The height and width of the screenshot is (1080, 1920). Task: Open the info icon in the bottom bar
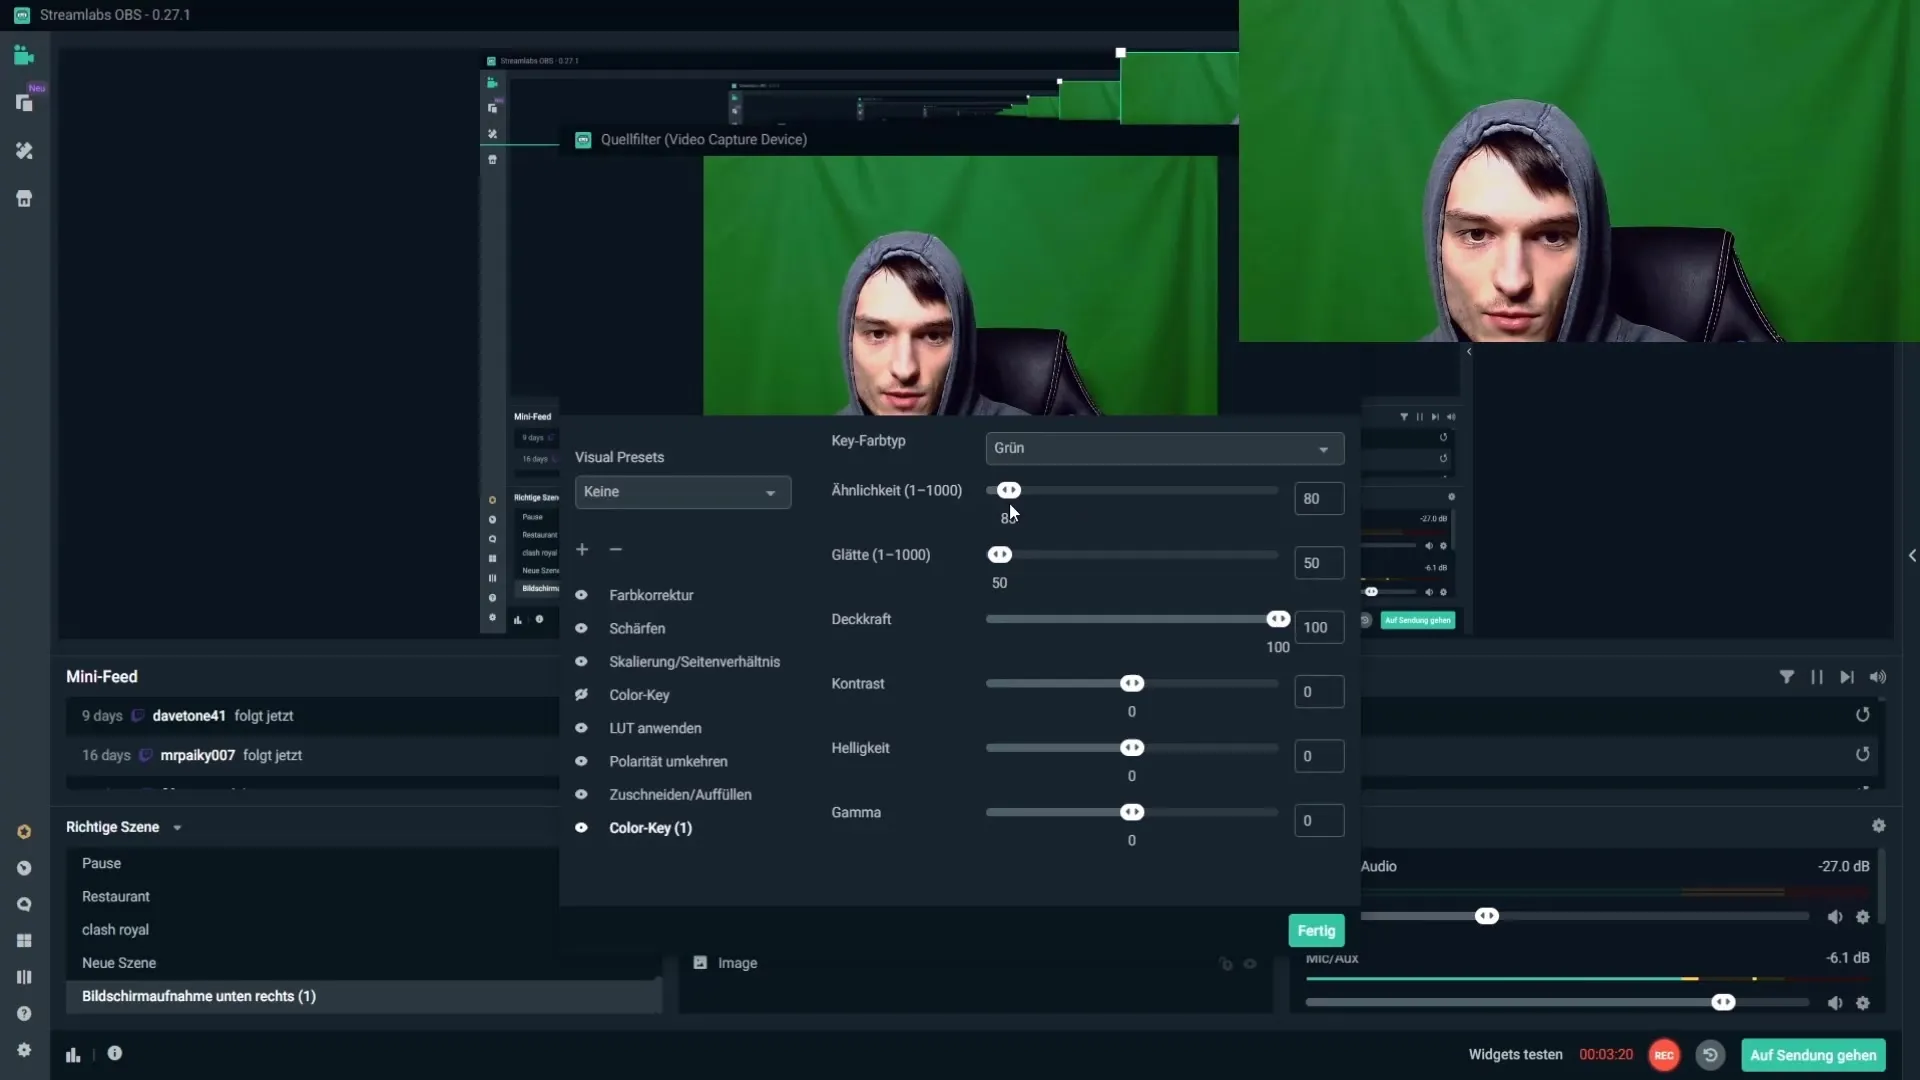115,1053
